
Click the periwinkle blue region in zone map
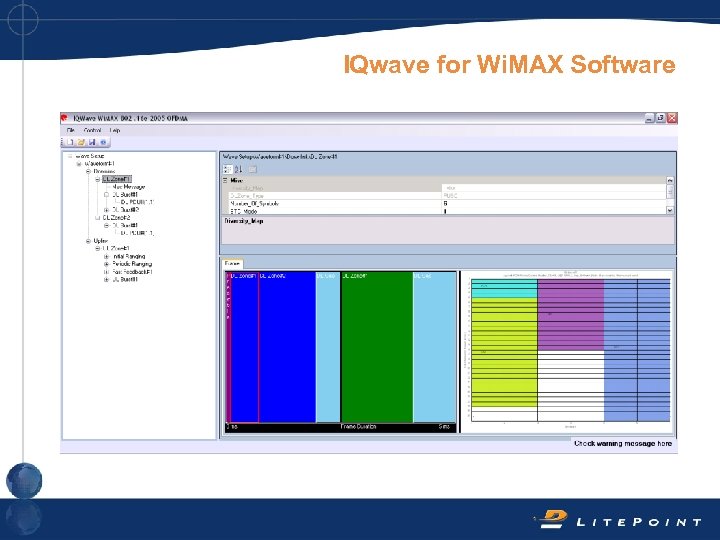[637, 350]
